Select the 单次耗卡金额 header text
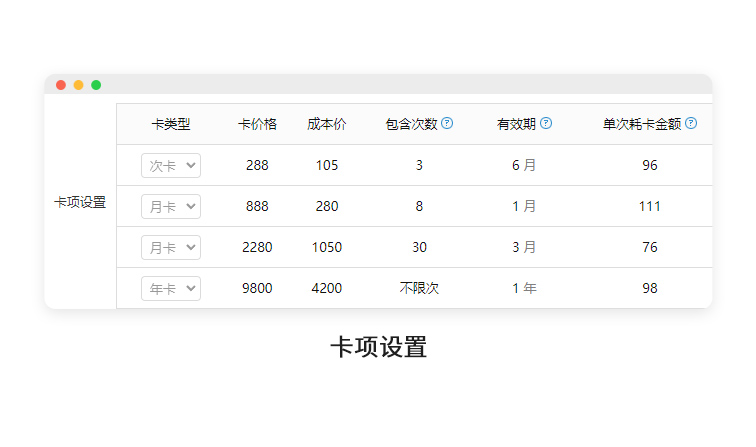This screenshot has height=447, width=756. 642,124
